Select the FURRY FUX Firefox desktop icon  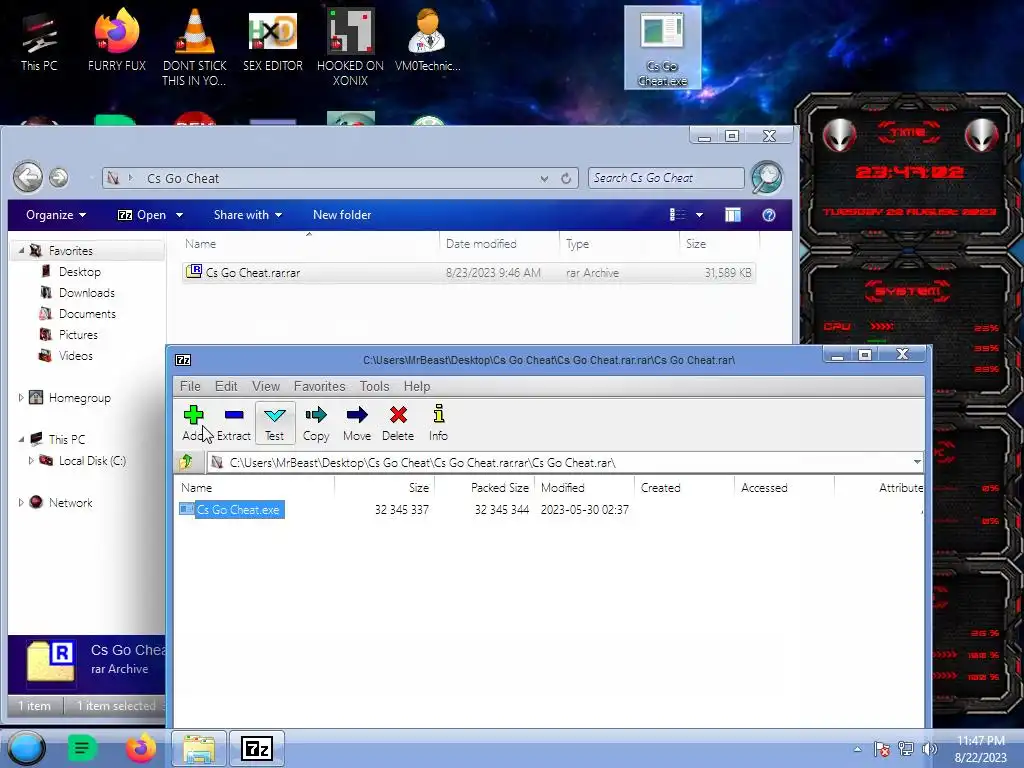point(117,40)
